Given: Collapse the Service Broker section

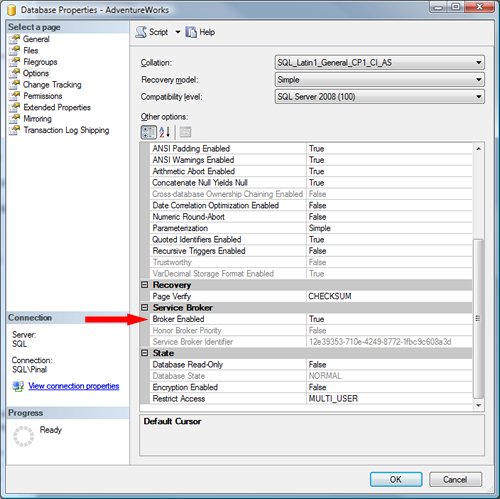Looking at the screenshot, I should pyautogui.click(x=145, y=307).
